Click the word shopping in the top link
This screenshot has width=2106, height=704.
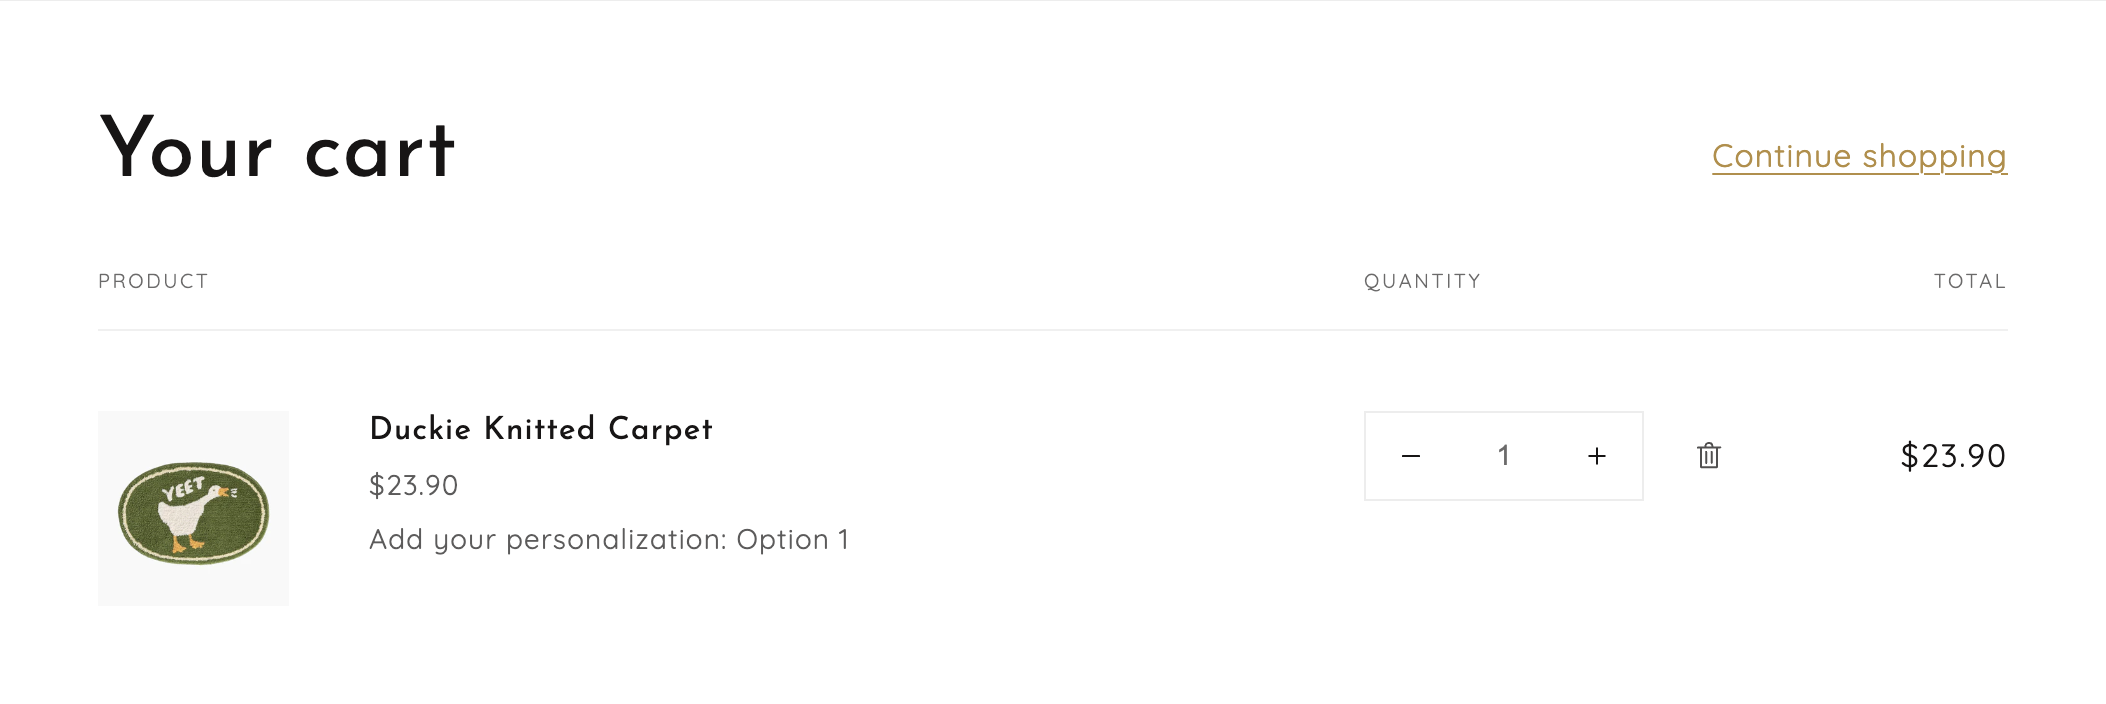[1934, 157]
